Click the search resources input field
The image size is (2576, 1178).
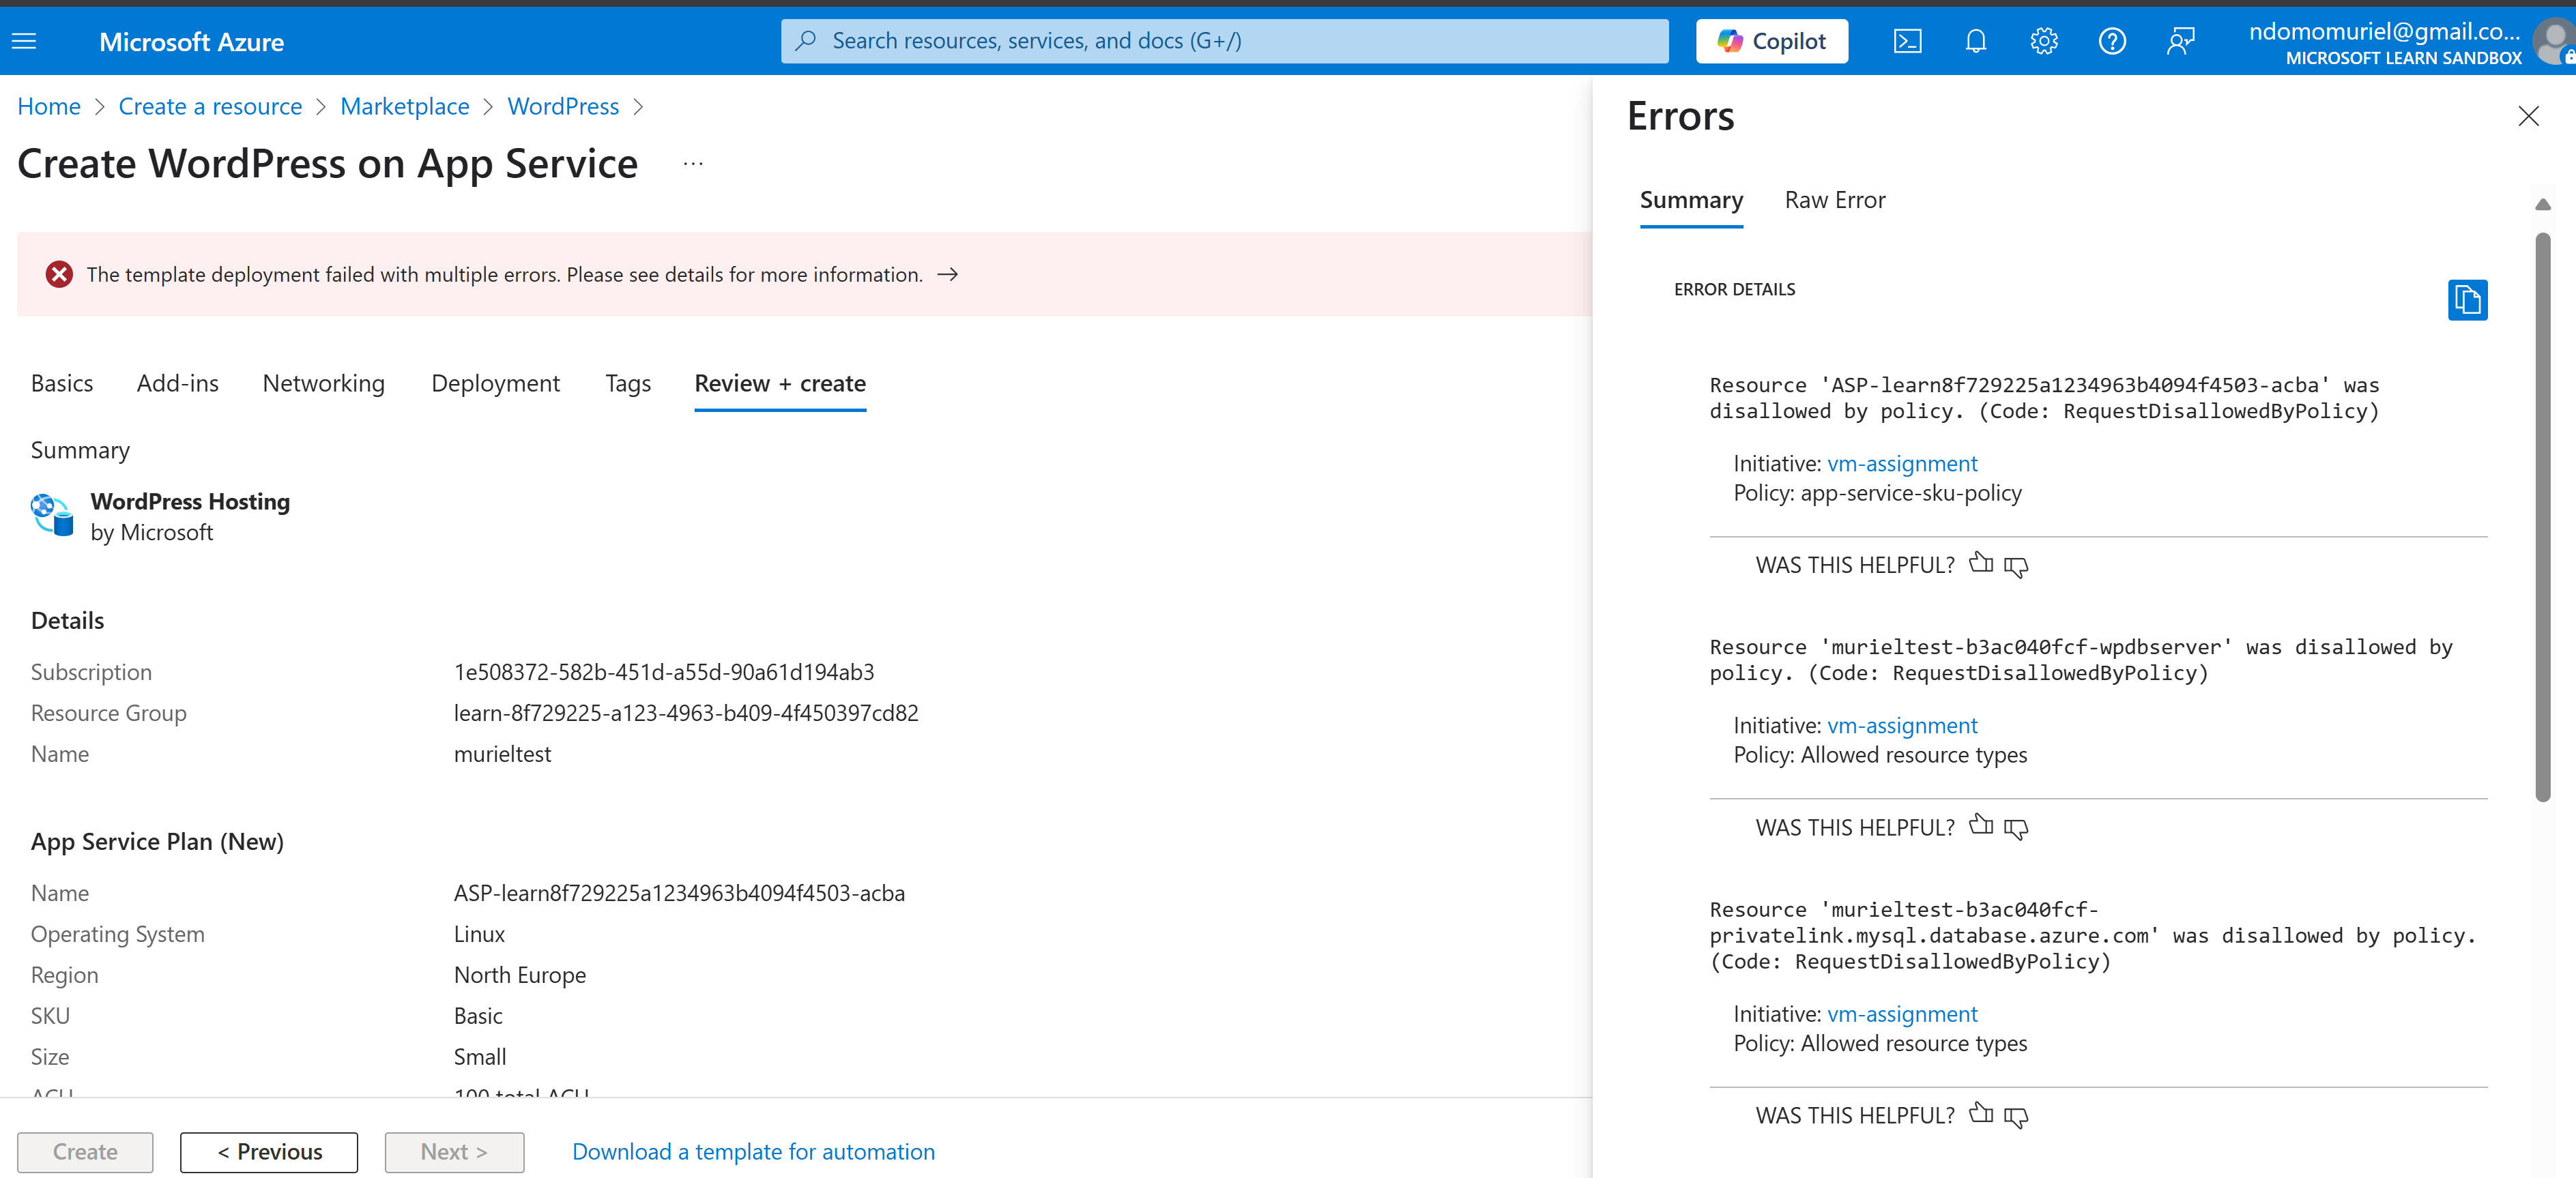pos(1224,41)
